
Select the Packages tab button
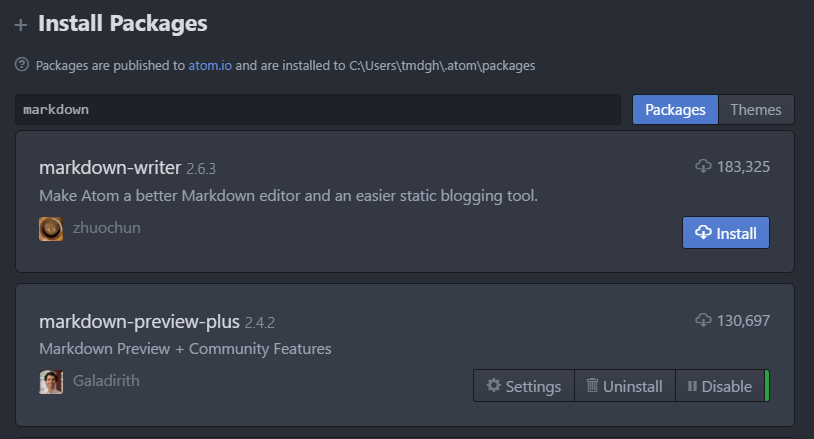[x=675, y=109]
